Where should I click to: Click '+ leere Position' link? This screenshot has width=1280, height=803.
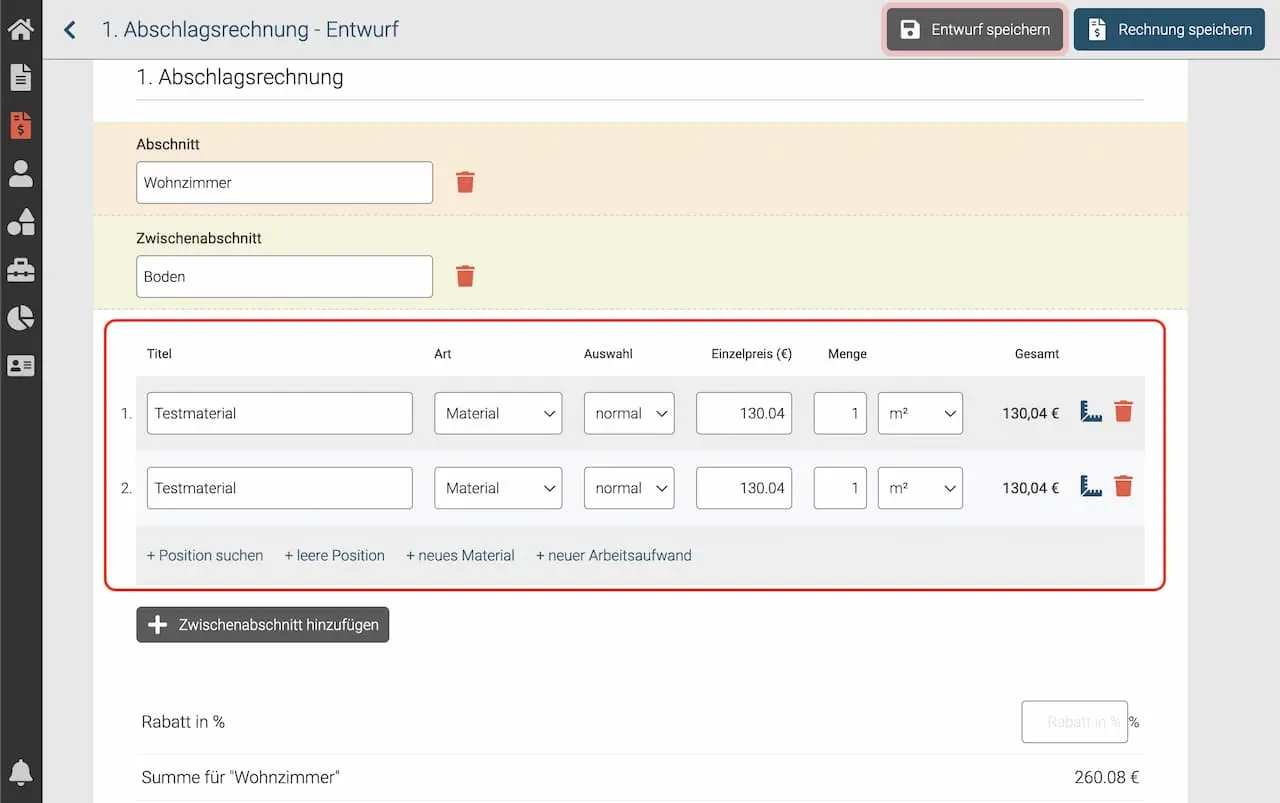click(334, 555)
